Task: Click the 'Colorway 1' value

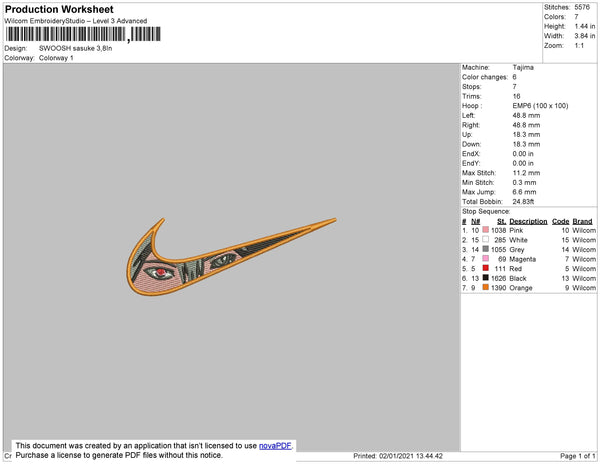Action: pos(56,58)
